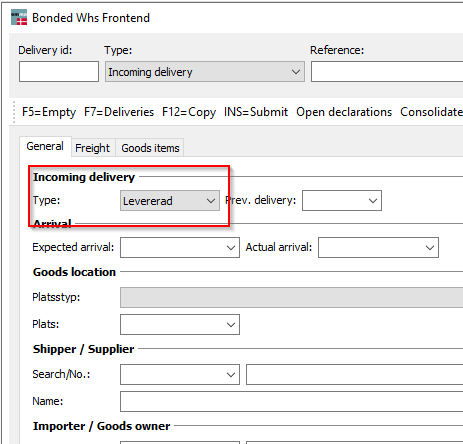This screenshot has height=444, width=463.
Task: Click the Shipper Name text field
Action: (x=291, y=401)
